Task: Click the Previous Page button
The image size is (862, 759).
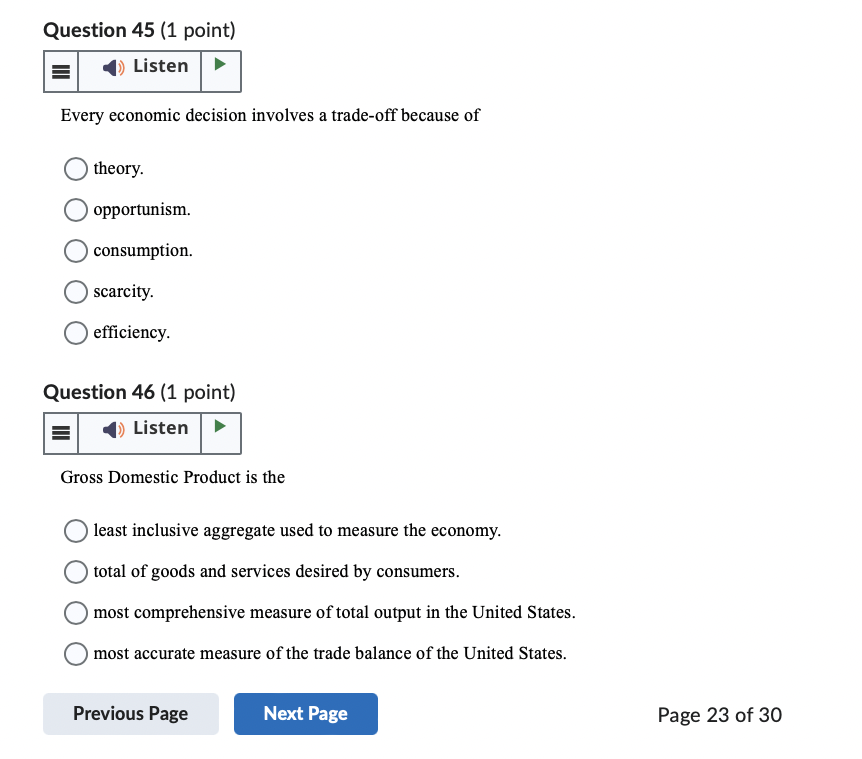Action: coord(130,714)
